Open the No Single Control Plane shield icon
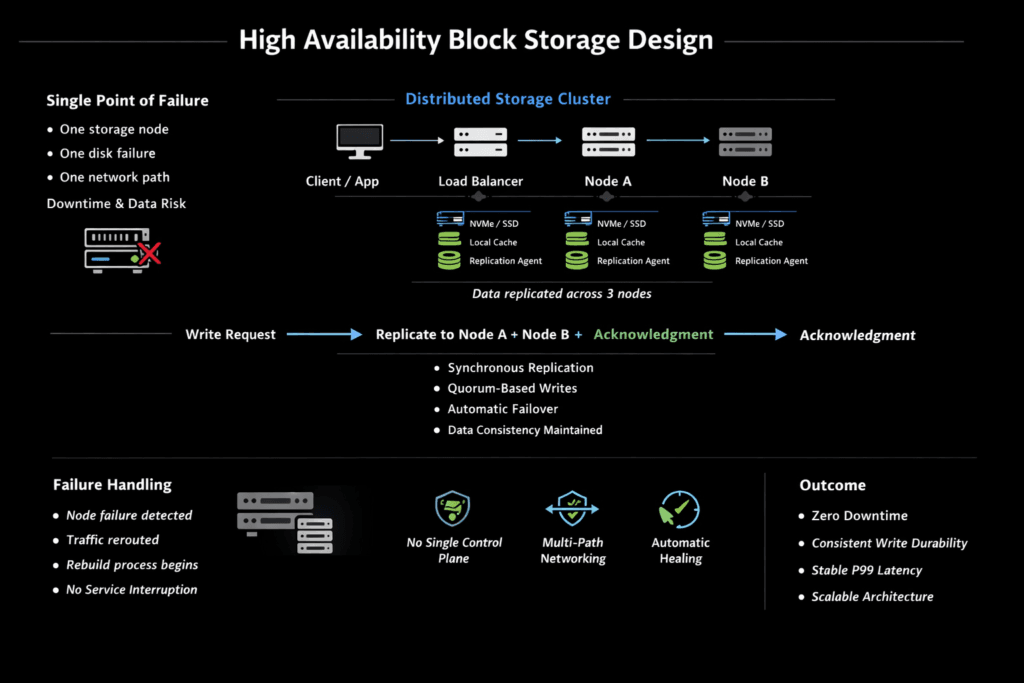 (452, 508)
